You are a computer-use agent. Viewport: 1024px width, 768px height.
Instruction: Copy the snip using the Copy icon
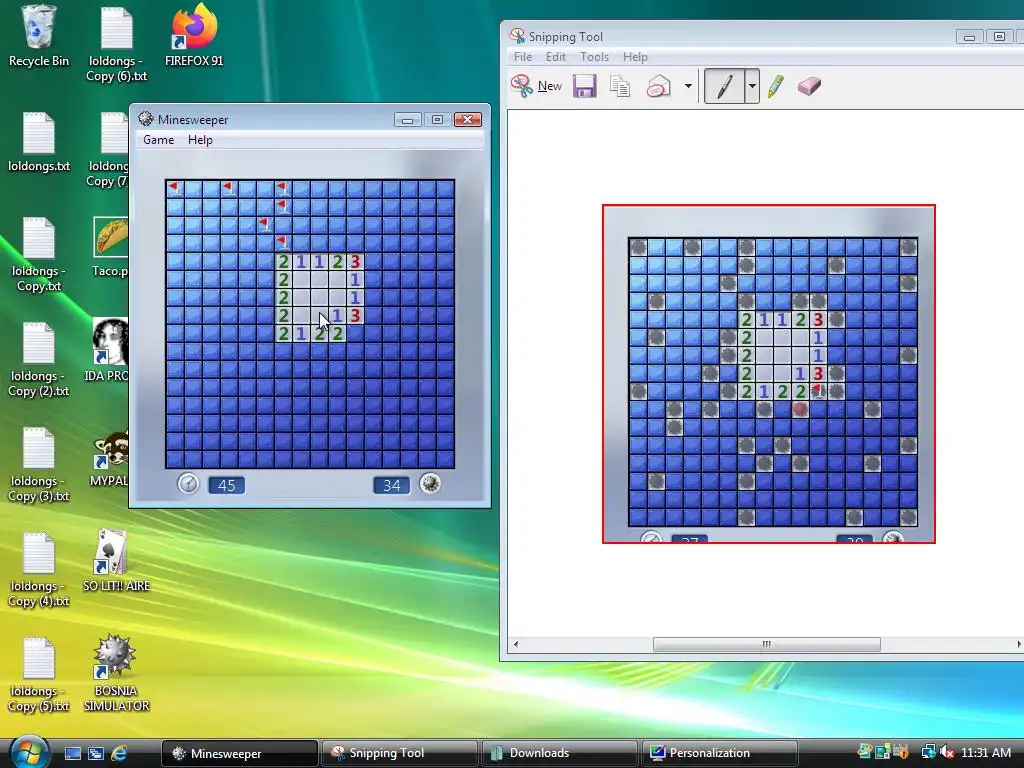tap(620, 86)
